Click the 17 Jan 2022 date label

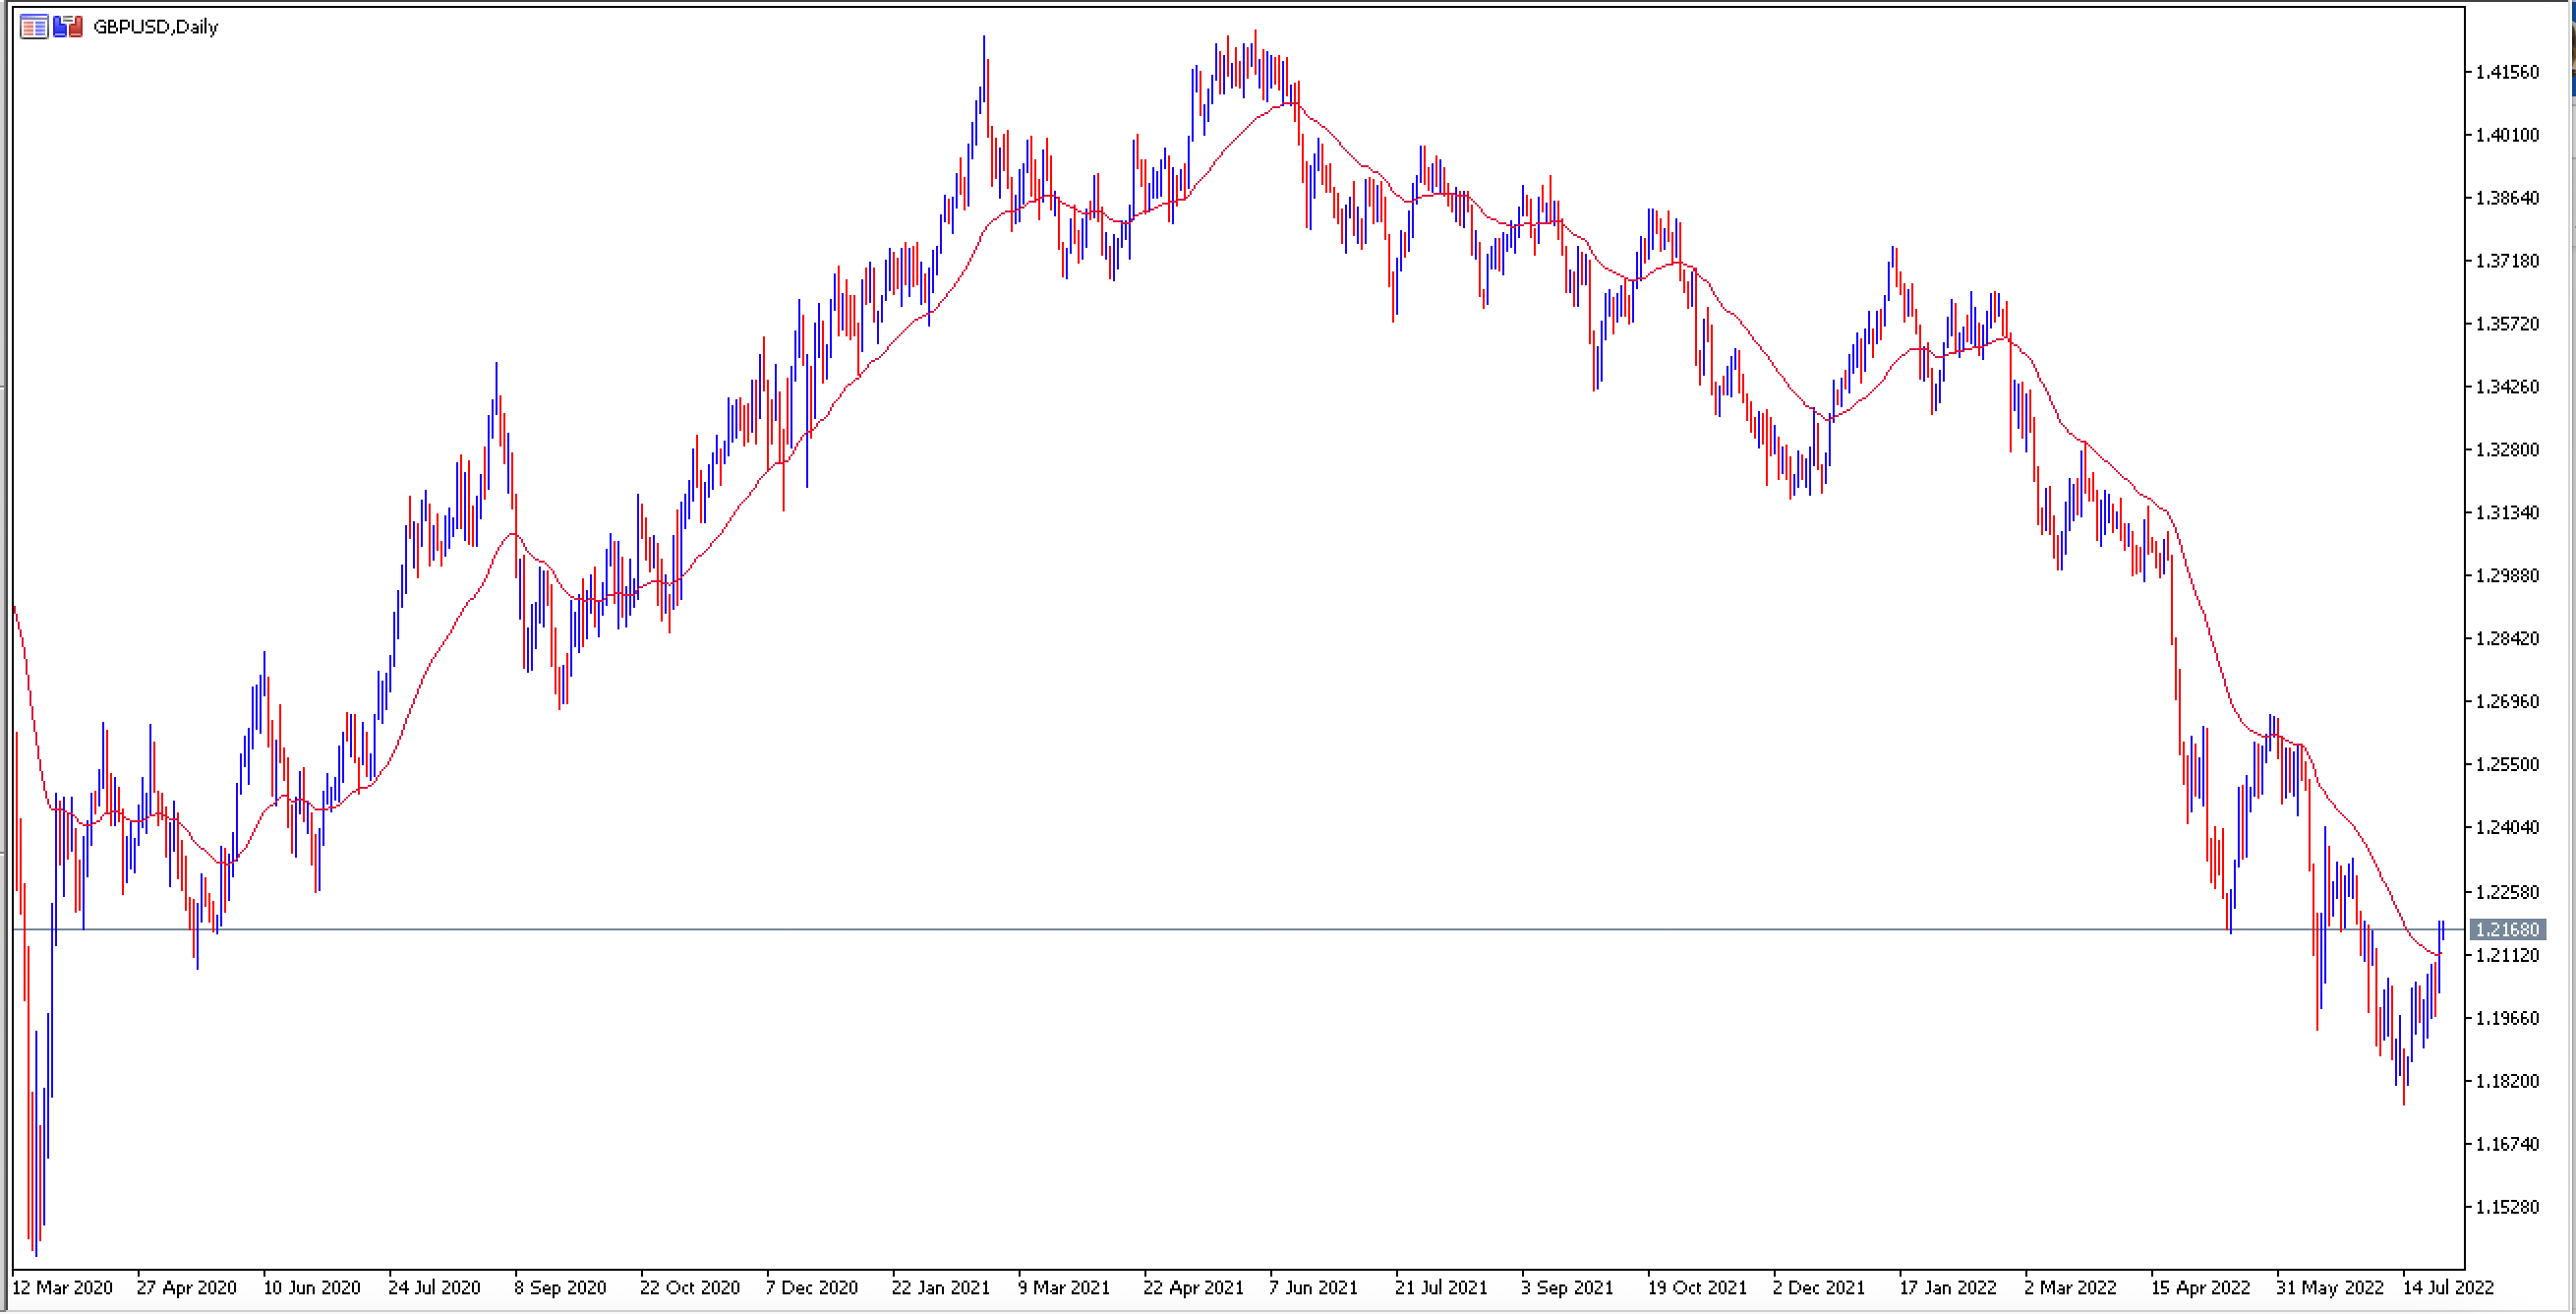point(1948,1289)
